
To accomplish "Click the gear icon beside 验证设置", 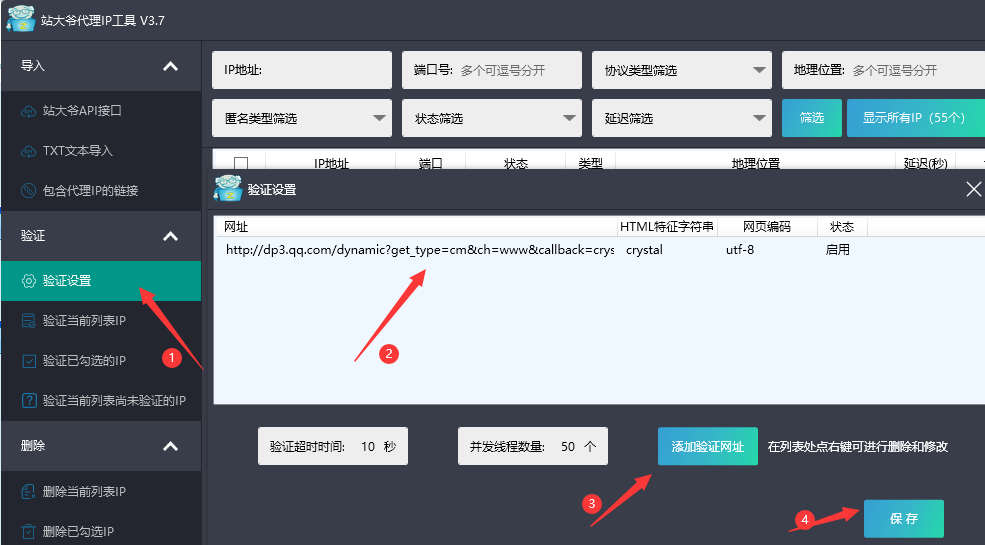I will pyautogui.click(x=28, y=281).
